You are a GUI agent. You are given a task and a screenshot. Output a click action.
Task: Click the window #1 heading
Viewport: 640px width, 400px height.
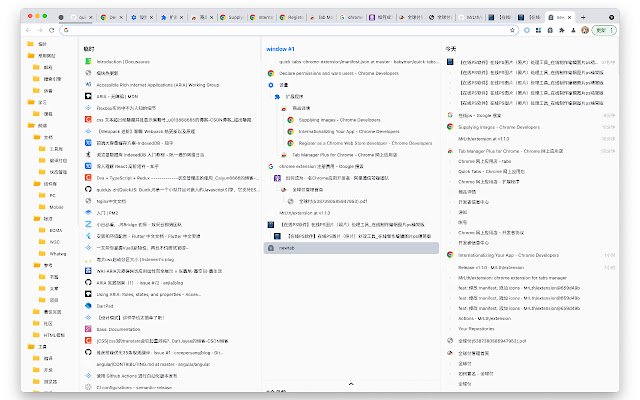tap(280, 49)
